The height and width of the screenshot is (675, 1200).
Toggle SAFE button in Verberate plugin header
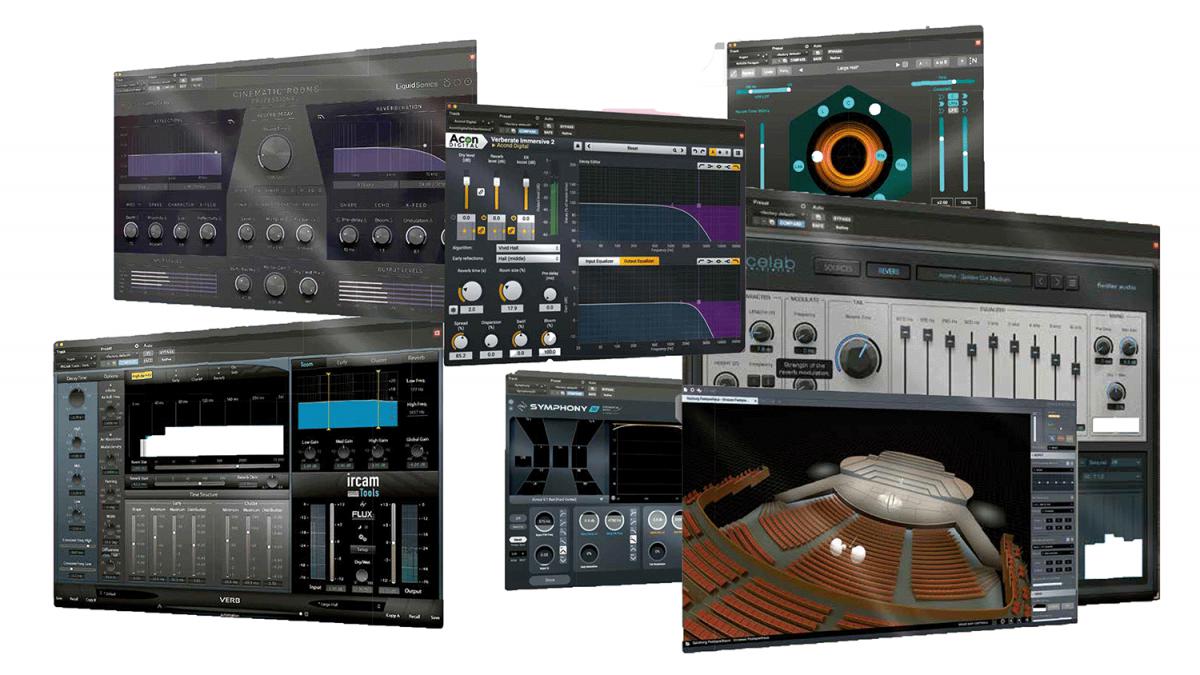click(548, 132)
